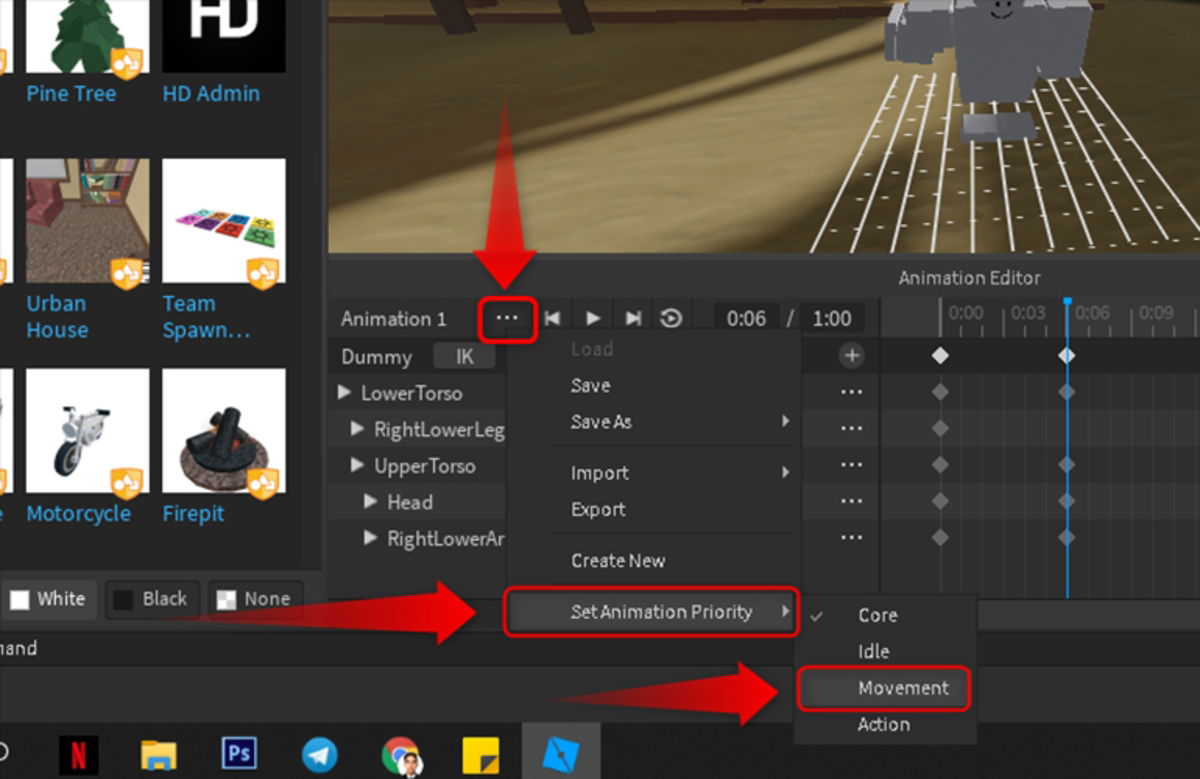Toggle animation looping with the loop icon
Screen dimensions: 1200x779
click(x=671, y=317)
